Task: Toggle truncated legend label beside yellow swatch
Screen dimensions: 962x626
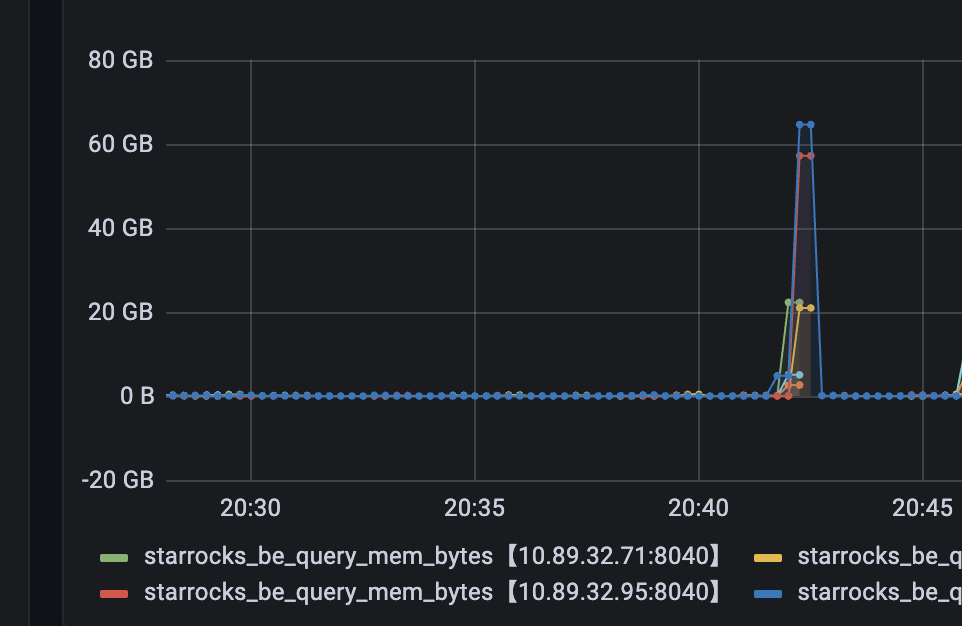Action: point(878,556)
